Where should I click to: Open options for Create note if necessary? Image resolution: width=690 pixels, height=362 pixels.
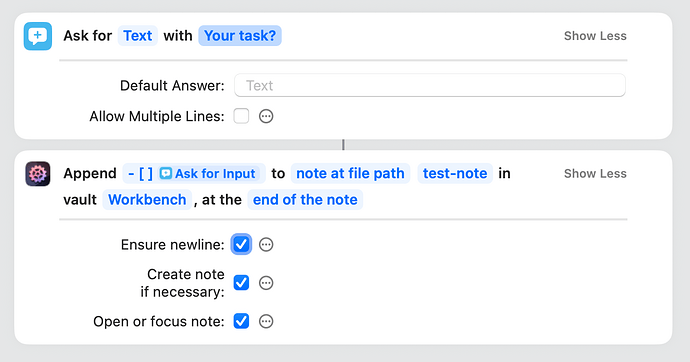pos(266,283)
